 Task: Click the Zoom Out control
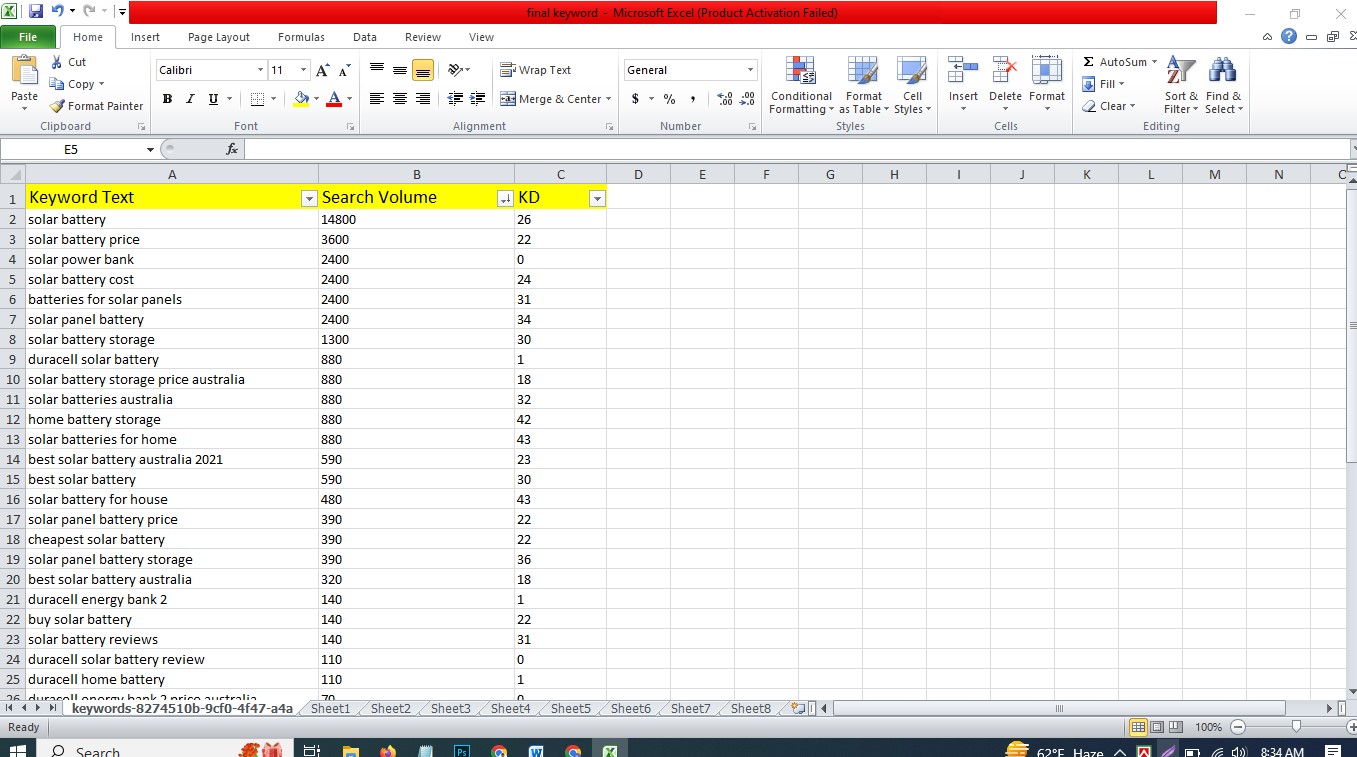click(x=1237, y=727)
